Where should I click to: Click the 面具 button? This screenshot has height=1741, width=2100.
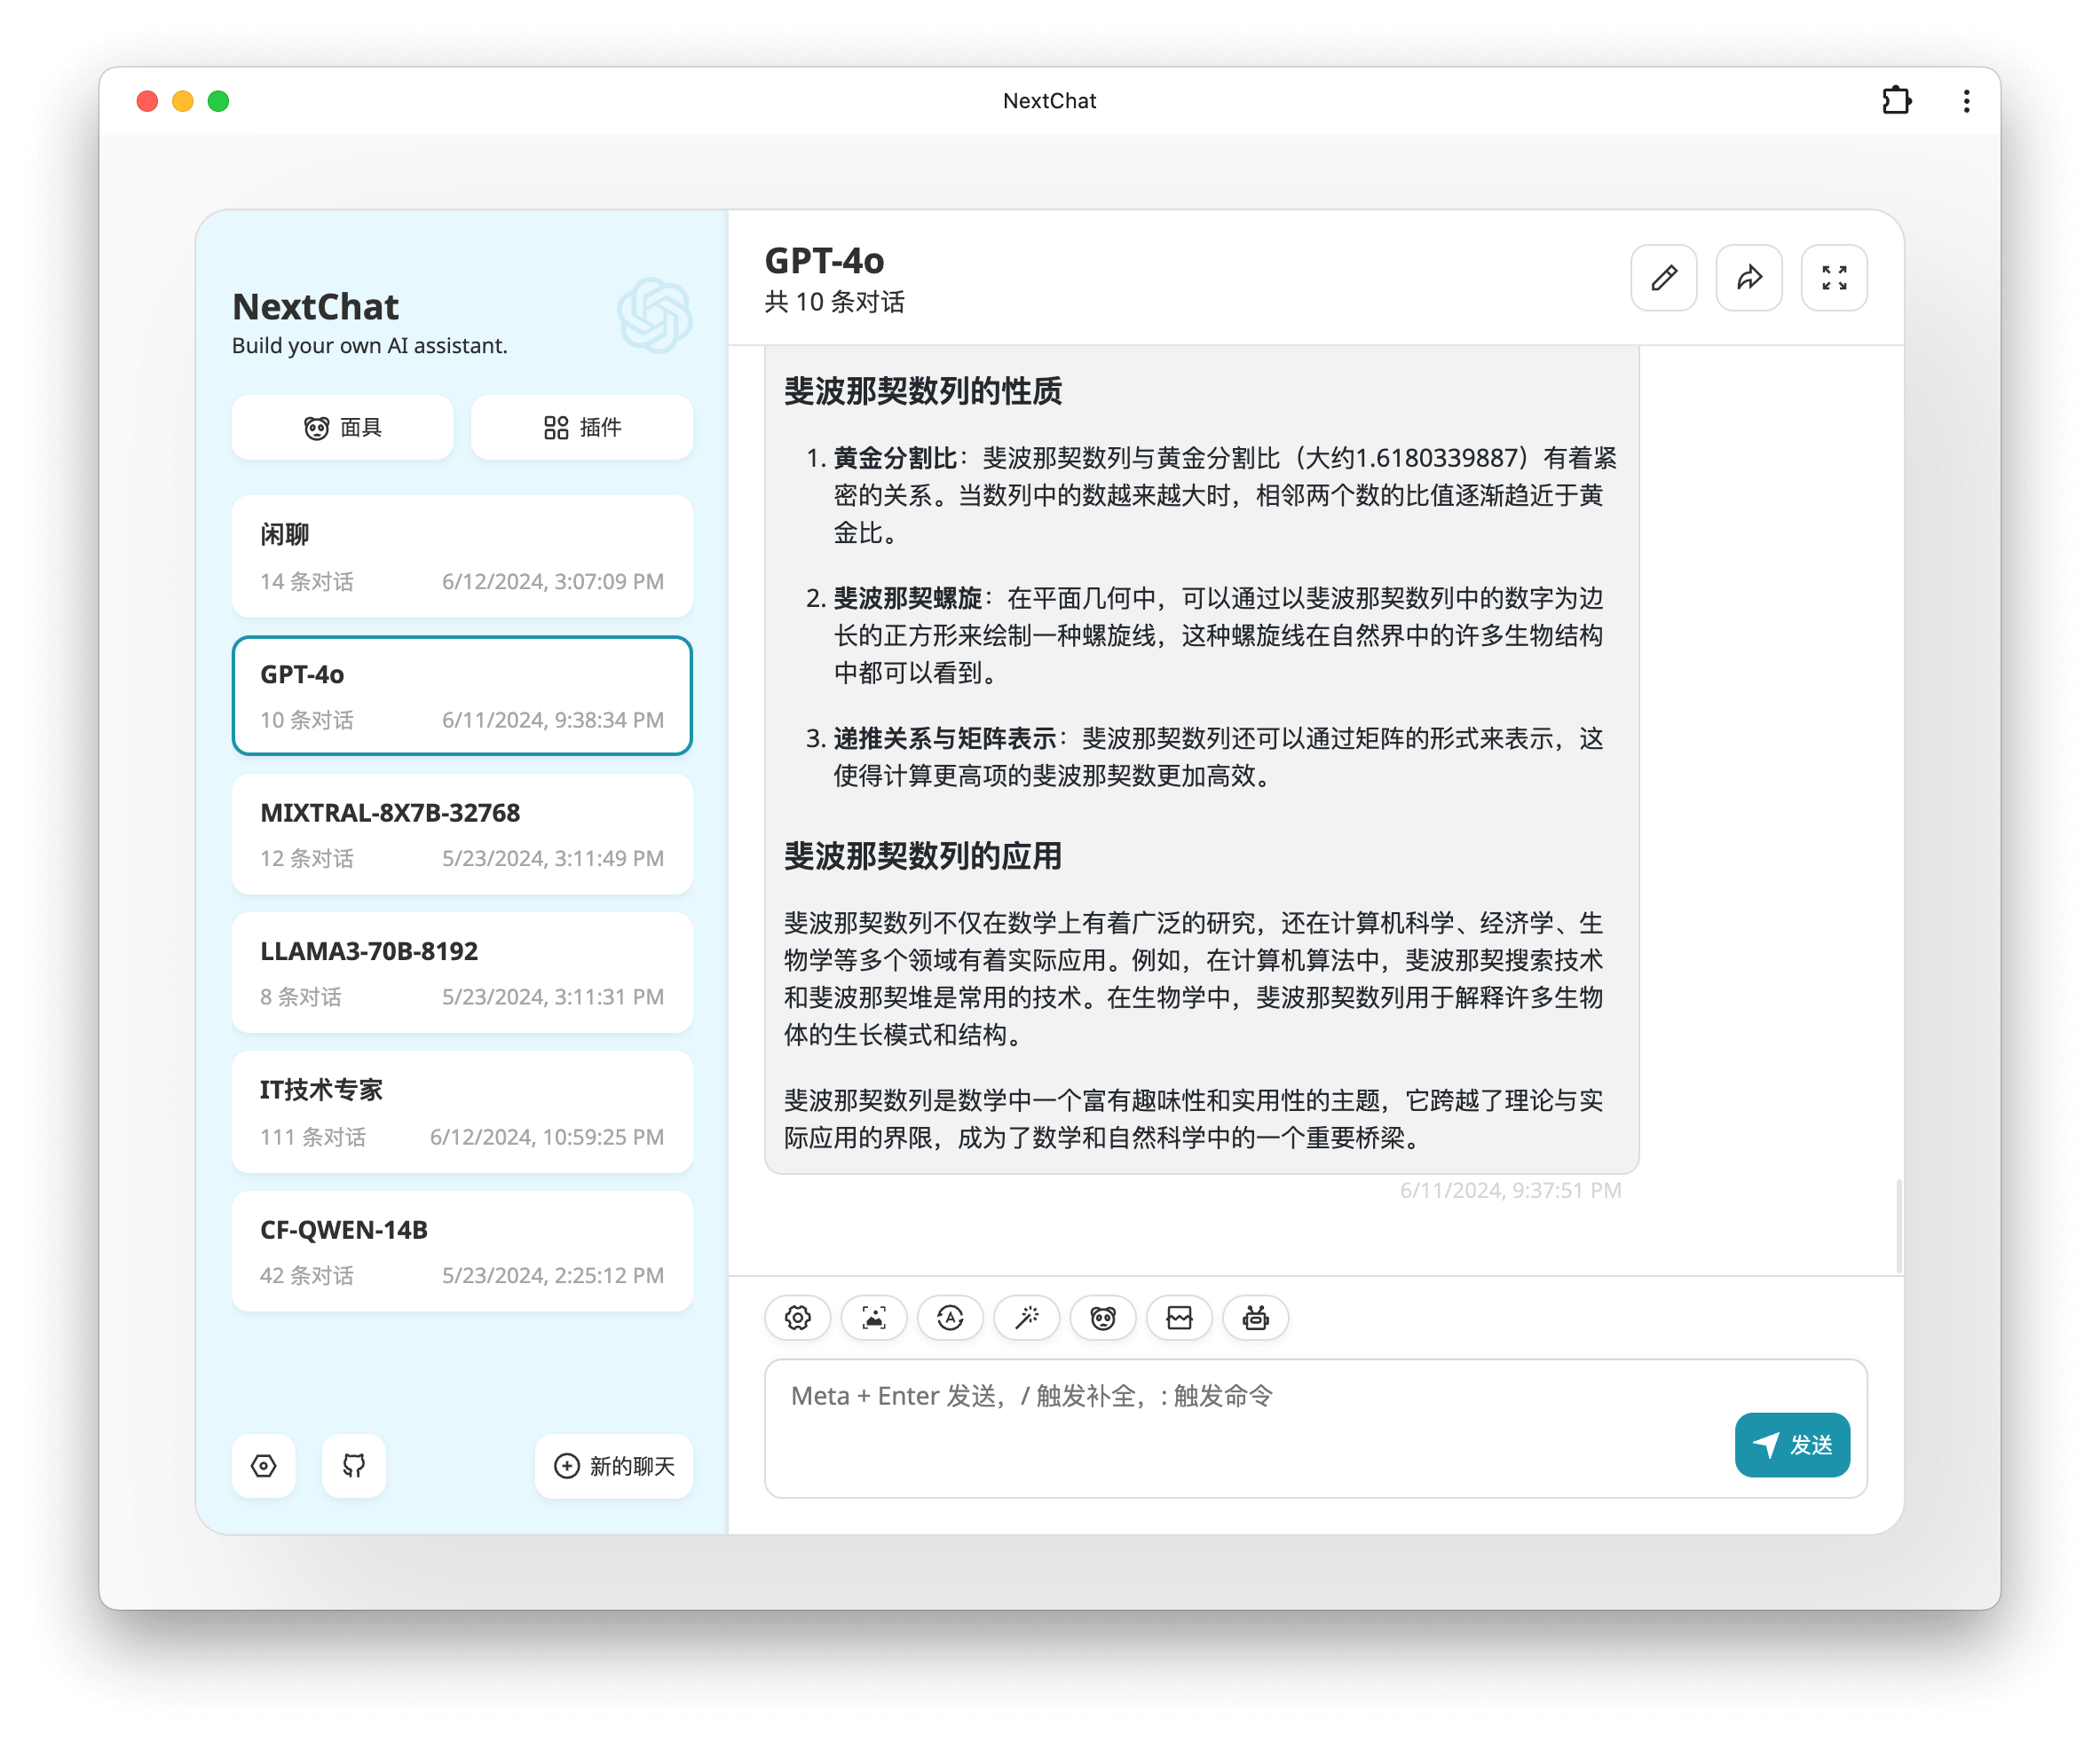[x=342, y=428]
